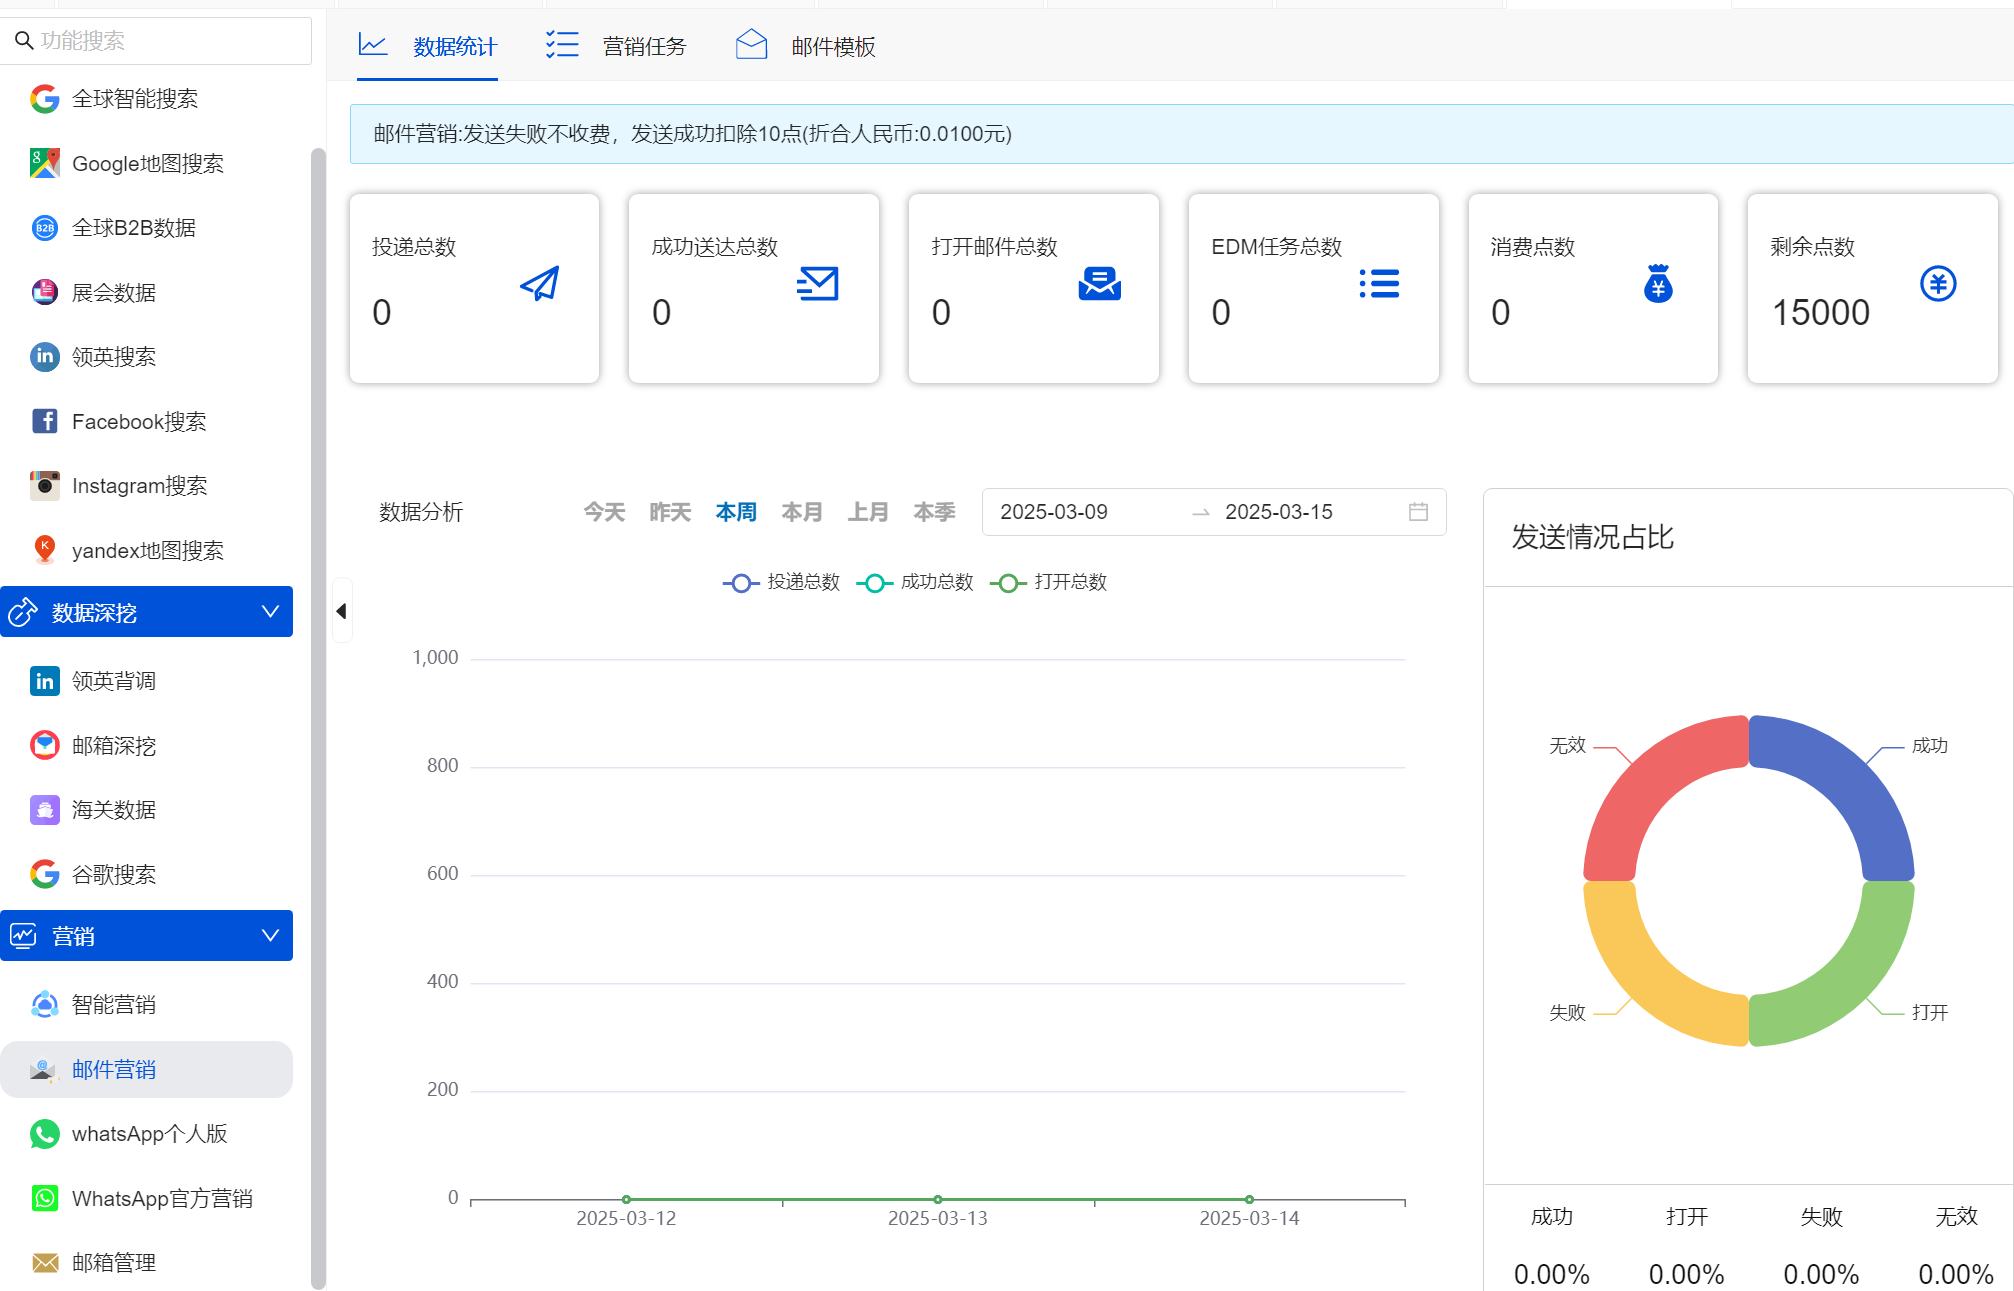Collapse the 营销 sidebar section

270,936
